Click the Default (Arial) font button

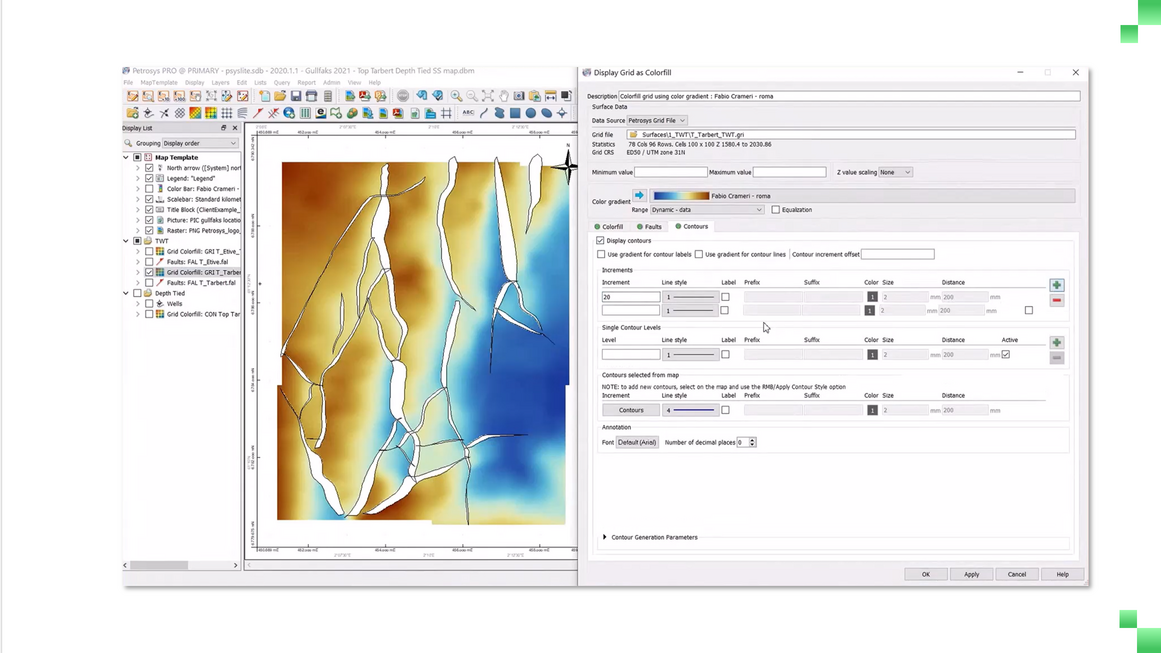click(637, 442)
